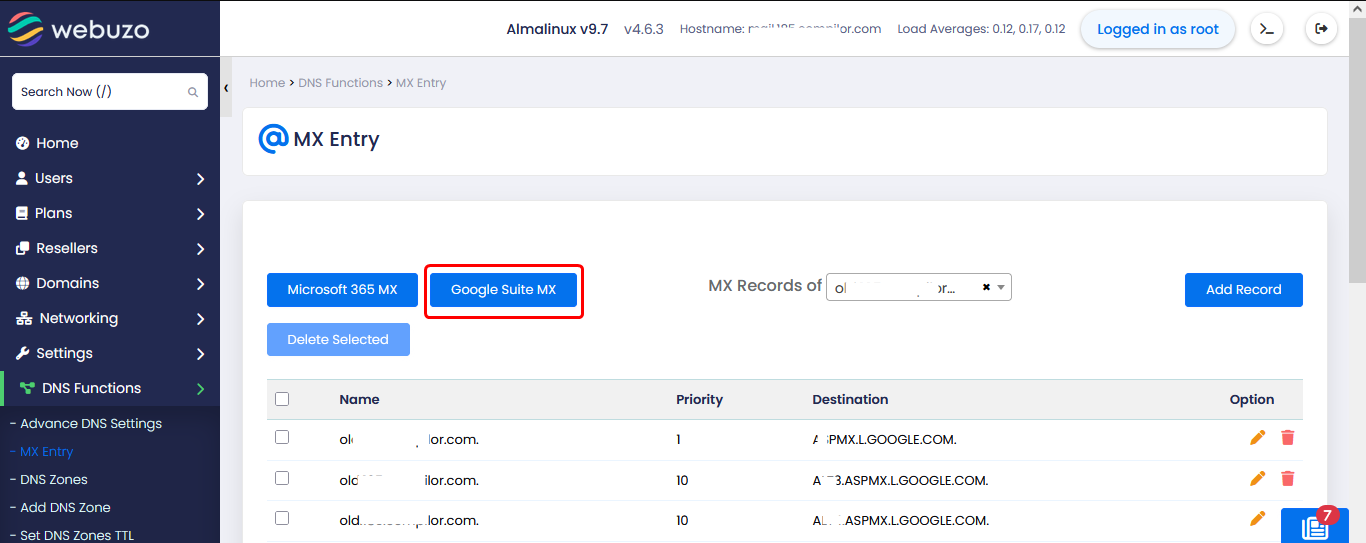The width and height of the screenshot is (1366, 543).
Task: Click the edit pencil for priority 1 record
Action: tap(1258, 437)
